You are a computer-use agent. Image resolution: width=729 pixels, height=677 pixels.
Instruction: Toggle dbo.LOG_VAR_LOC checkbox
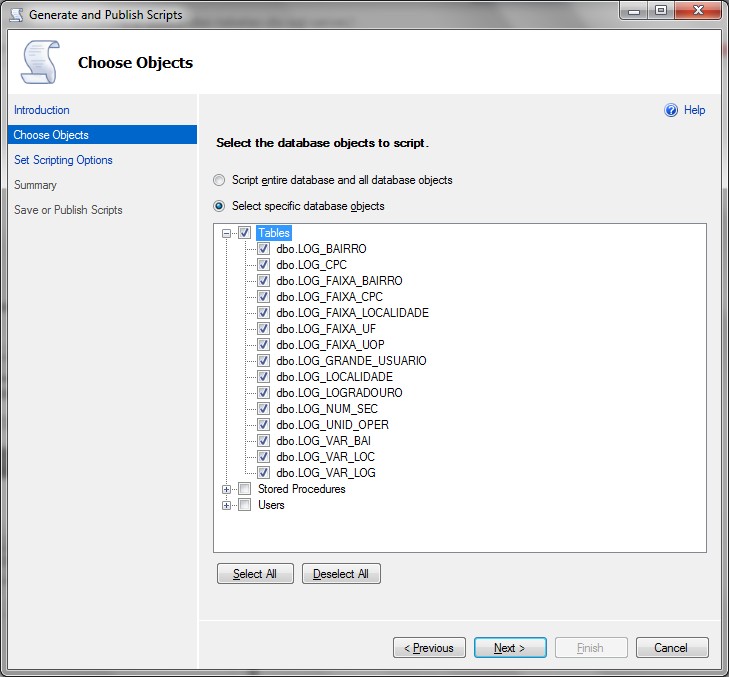(x=263, y=457)
